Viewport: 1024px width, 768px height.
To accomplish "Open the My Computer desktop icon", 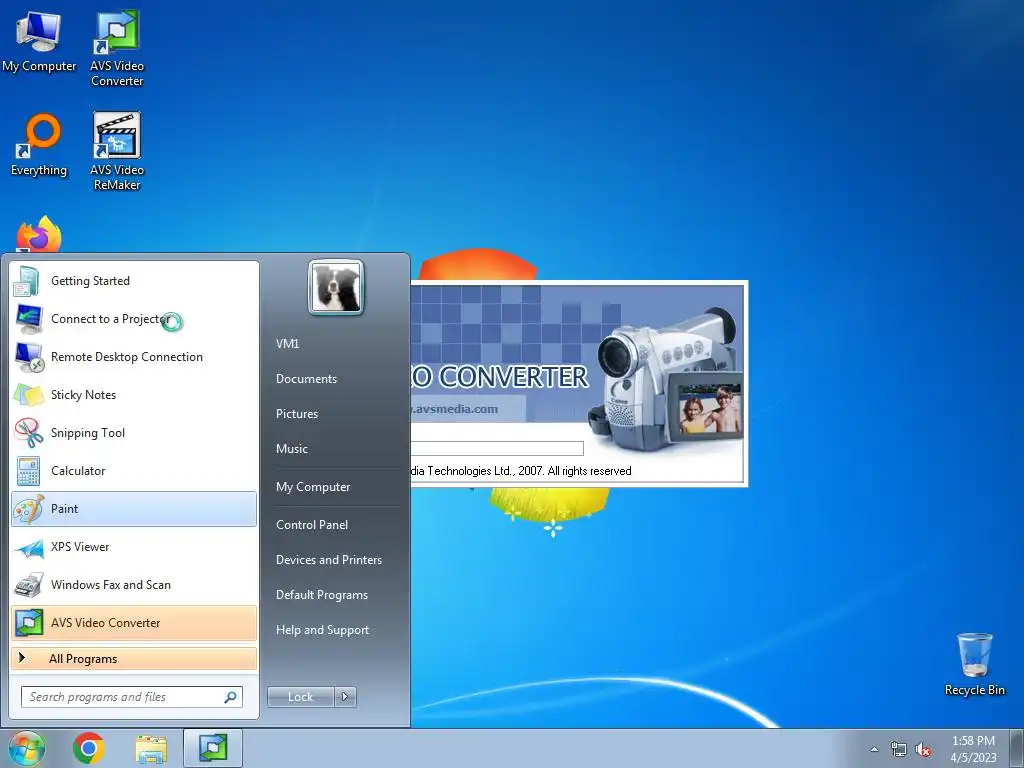I will point(39,42).
